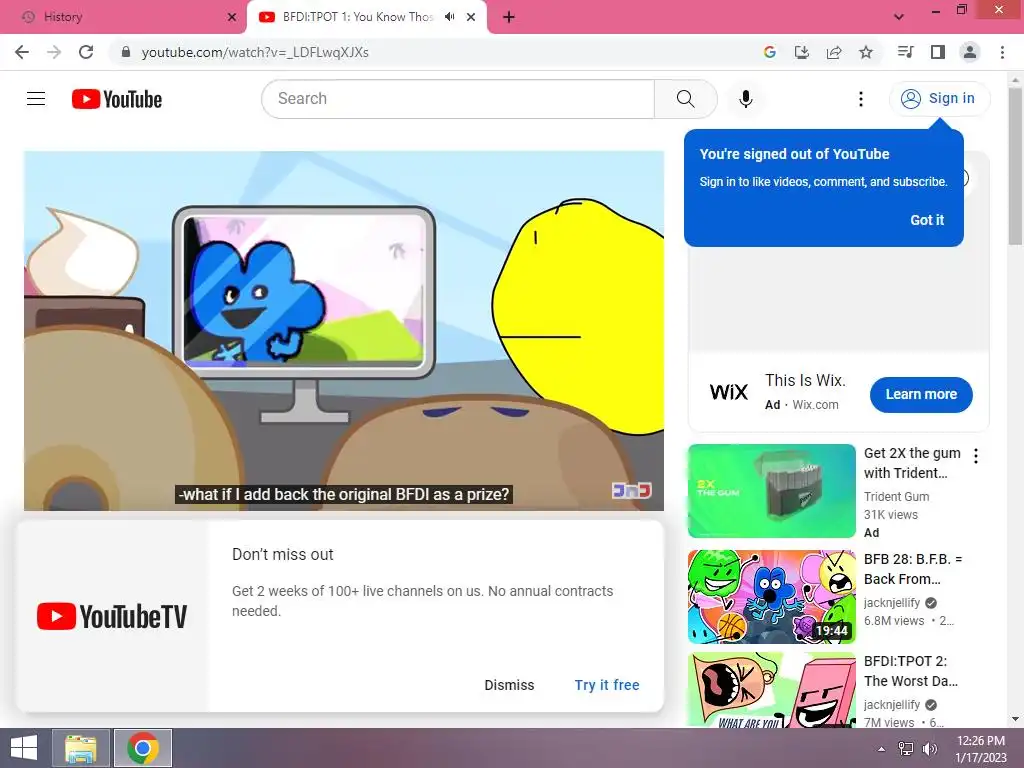This screenshot has width=1024, height=768.
Task: Click 'You're signed out of YouTube' text
Action: [x=794, y=154]
